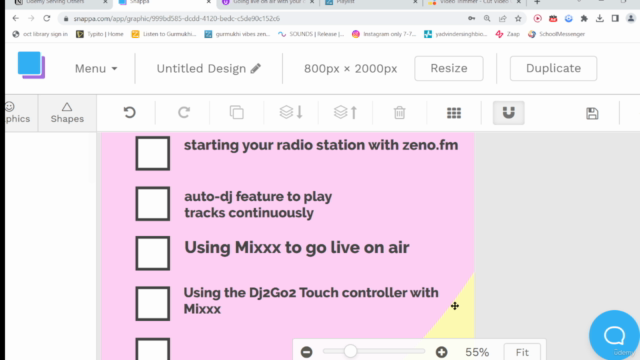This screenshot has width=640, height=360.
Task: Open the browser downloads icon
Action: point(600,18)
